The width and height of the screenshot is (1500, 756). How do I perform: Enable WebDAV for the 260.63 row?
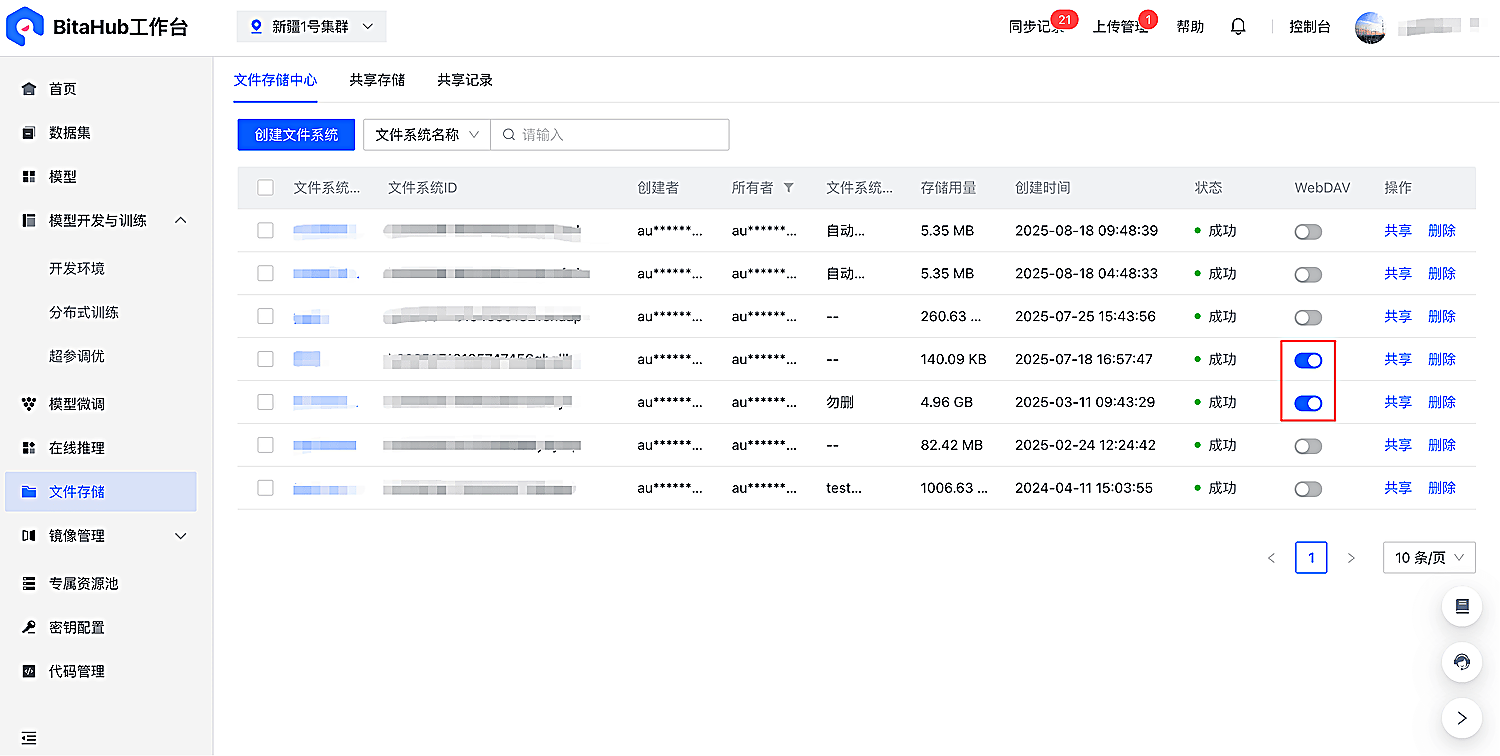(x=1308, y=318)
